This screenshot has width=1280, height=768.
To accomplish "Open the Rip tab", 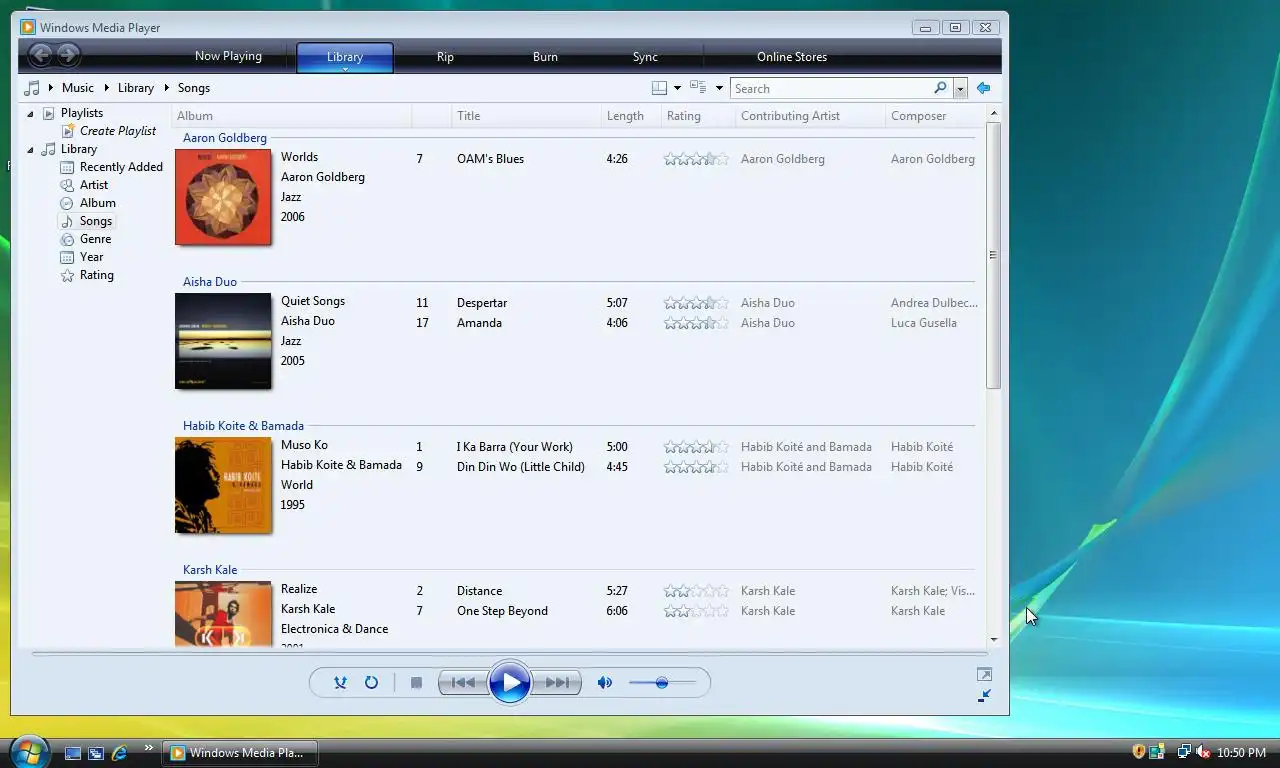I will tap(445, 57).
